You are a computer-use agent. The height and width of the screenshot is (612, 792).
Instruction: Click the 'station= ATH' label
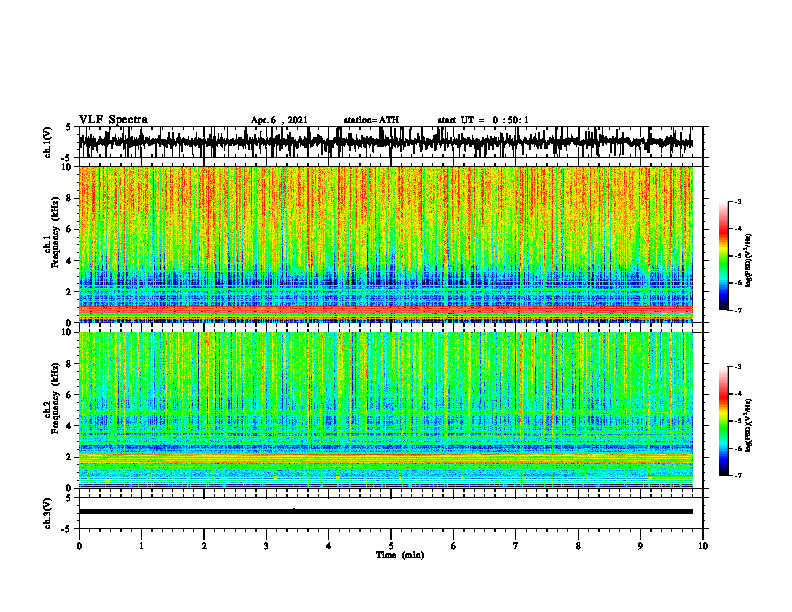tap(371, 120)
